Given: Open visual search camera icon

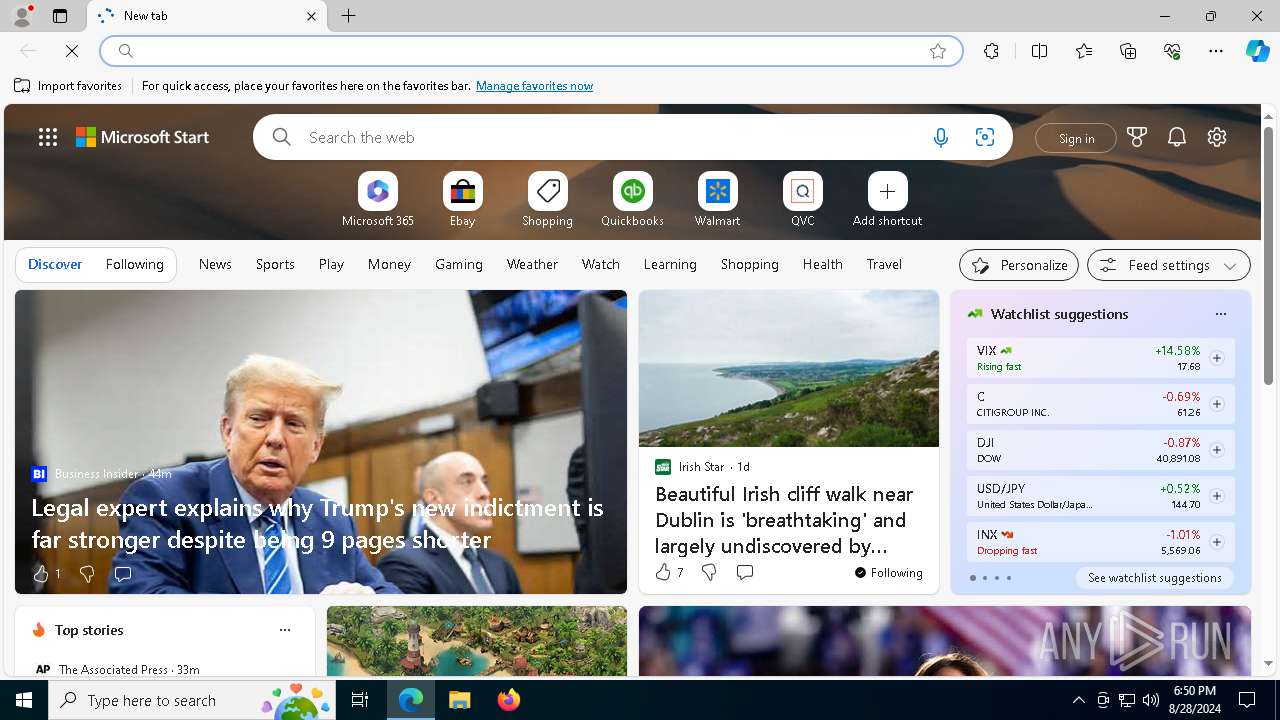Looking at the screenshot, I should click(x=984, y=138).
